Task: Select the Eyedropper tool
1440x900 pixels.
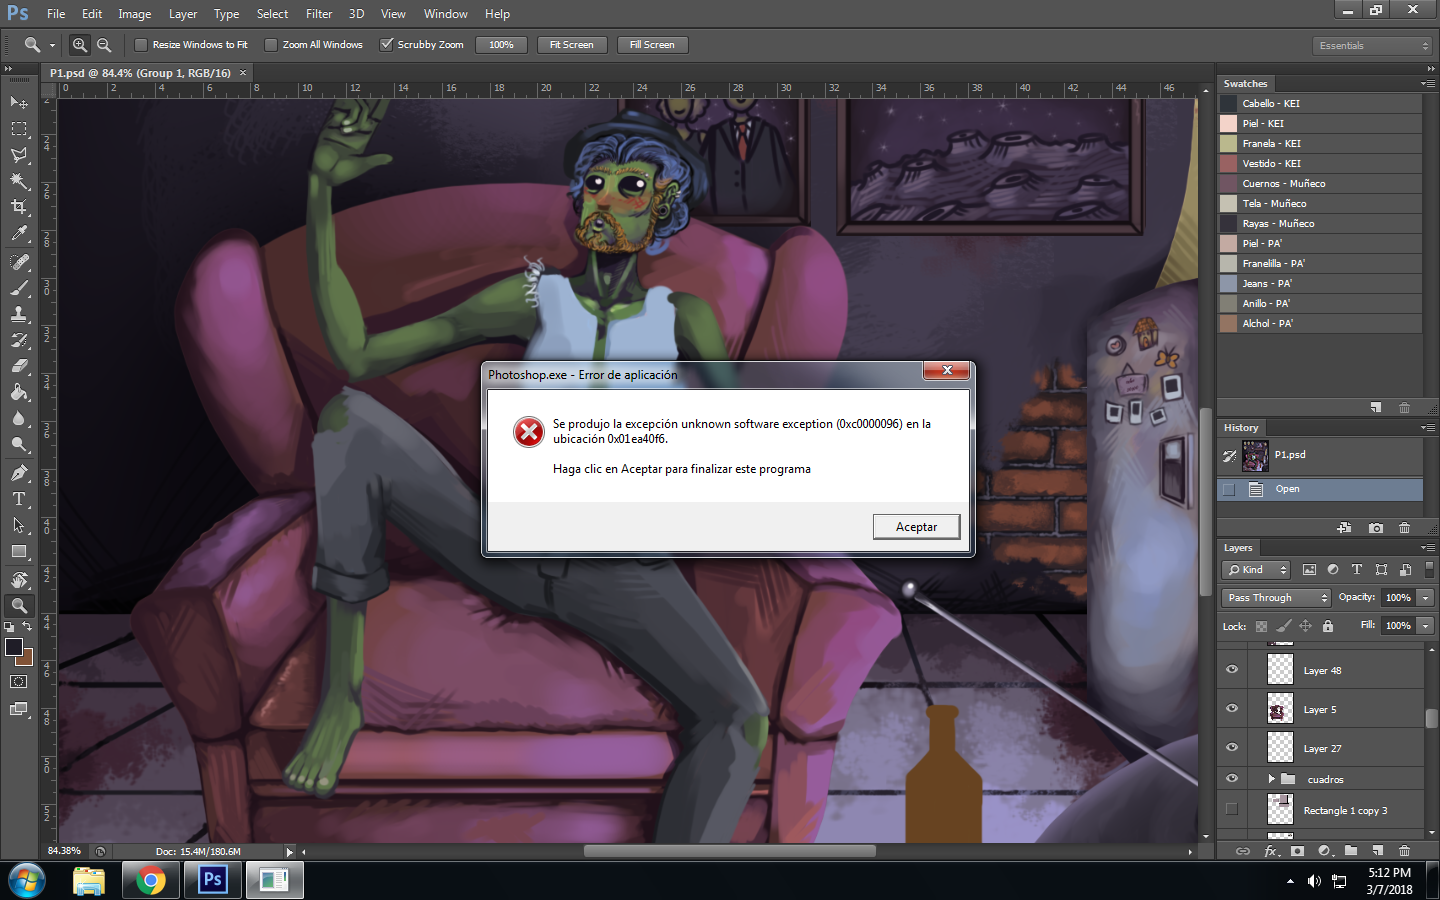Action: coord(19,233)
